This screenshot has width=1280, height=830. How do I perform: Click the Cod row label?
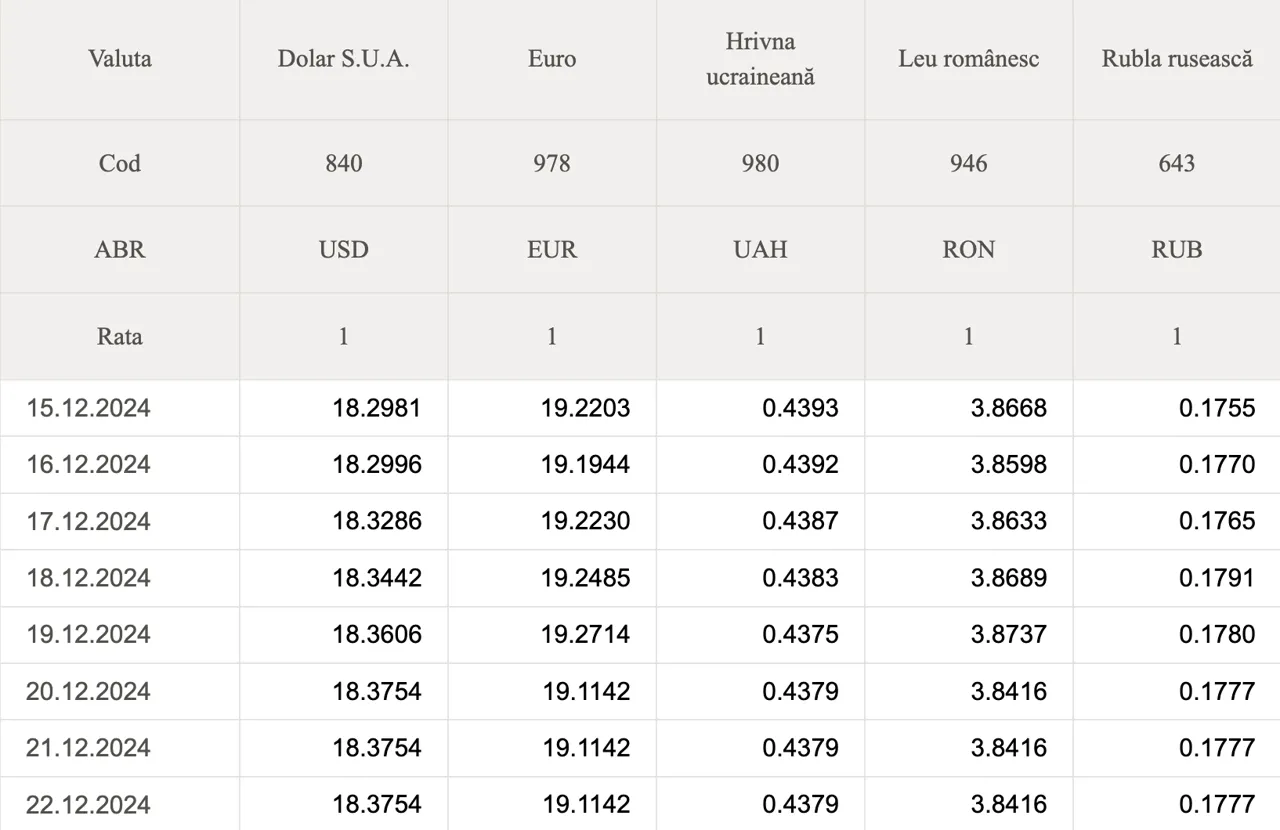pyautogui.click(x=120, y=163)
